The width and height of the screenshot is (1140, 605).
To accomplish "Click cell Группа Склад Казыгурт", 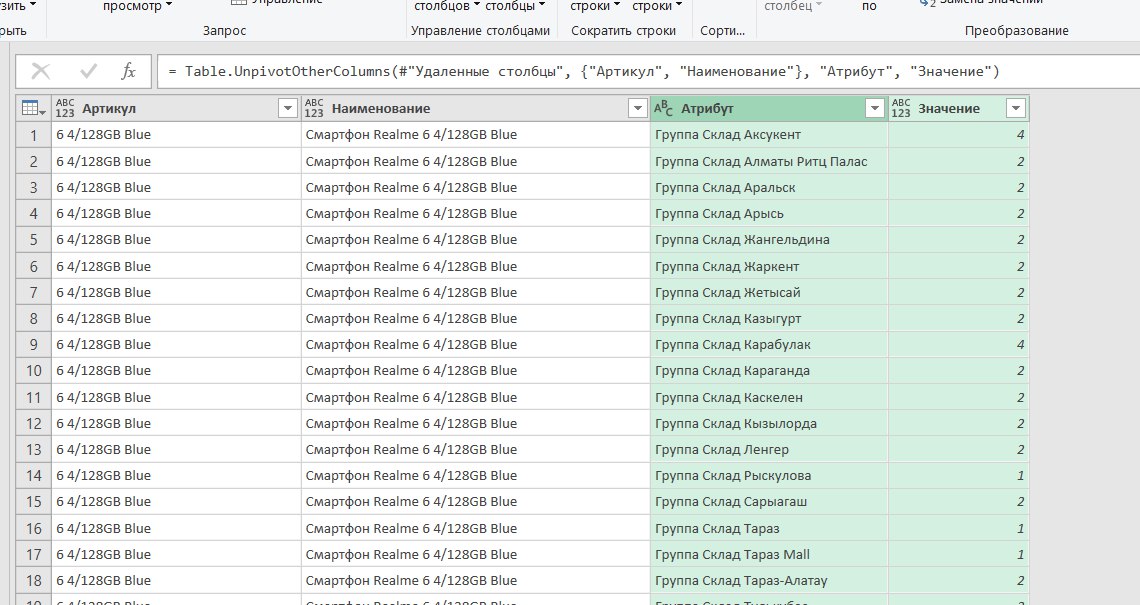I will tap(769, 318).
